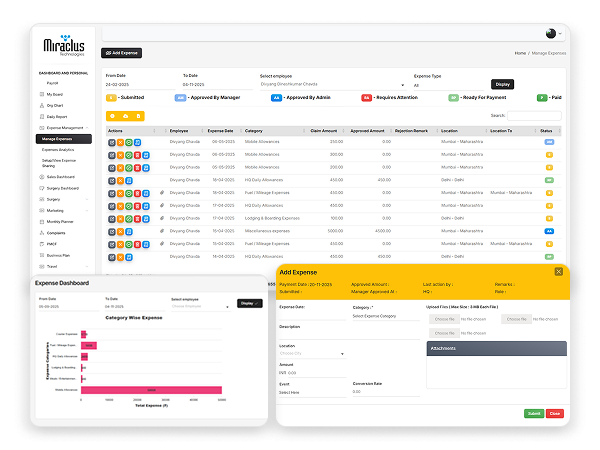Click the edit icon in the 06-05-2025 250.00 row
This screenshot has height=450, width=600.
pos(112,142)
